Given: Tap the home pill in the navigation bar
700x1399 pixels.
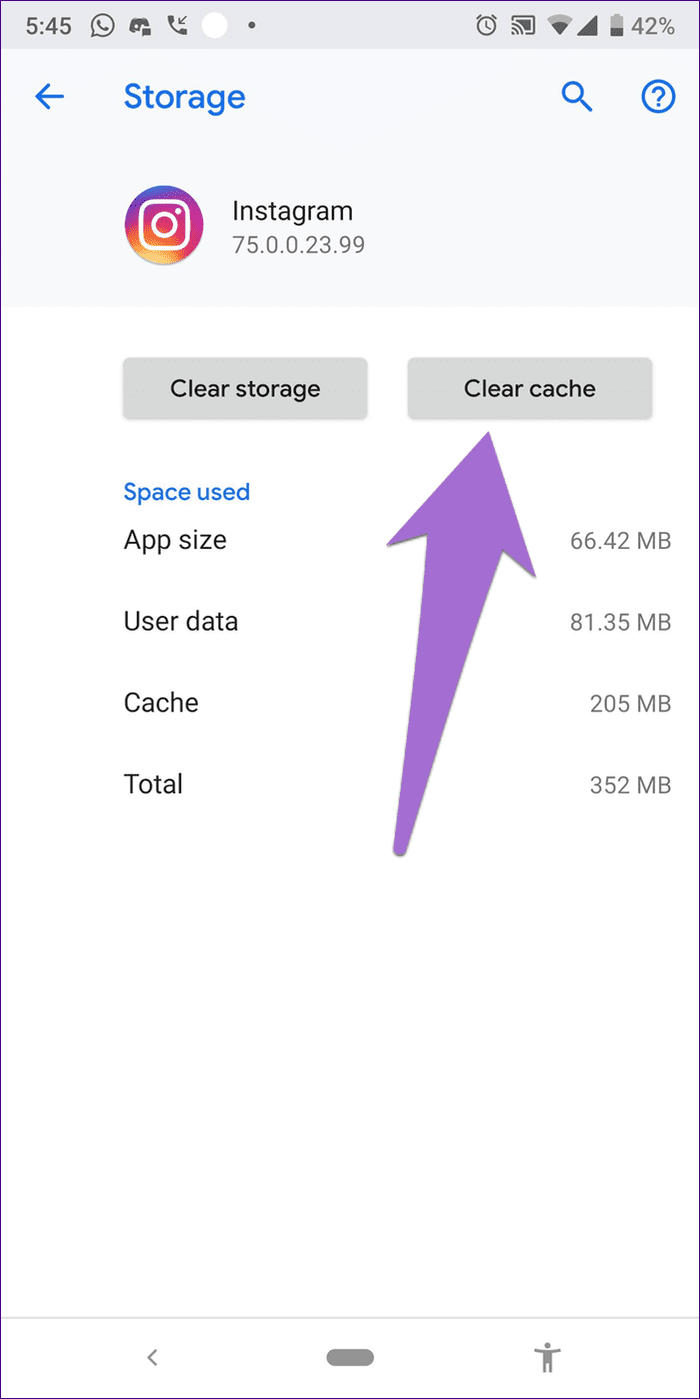Looking at the screenshot, I should [350, 1357].
